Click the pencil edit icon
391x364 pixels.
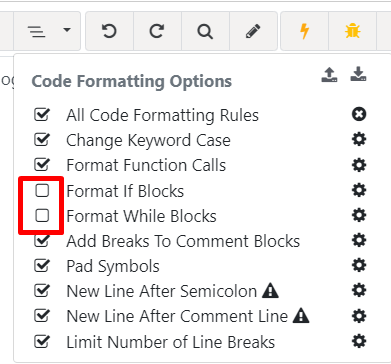click(x=253, y=31)
